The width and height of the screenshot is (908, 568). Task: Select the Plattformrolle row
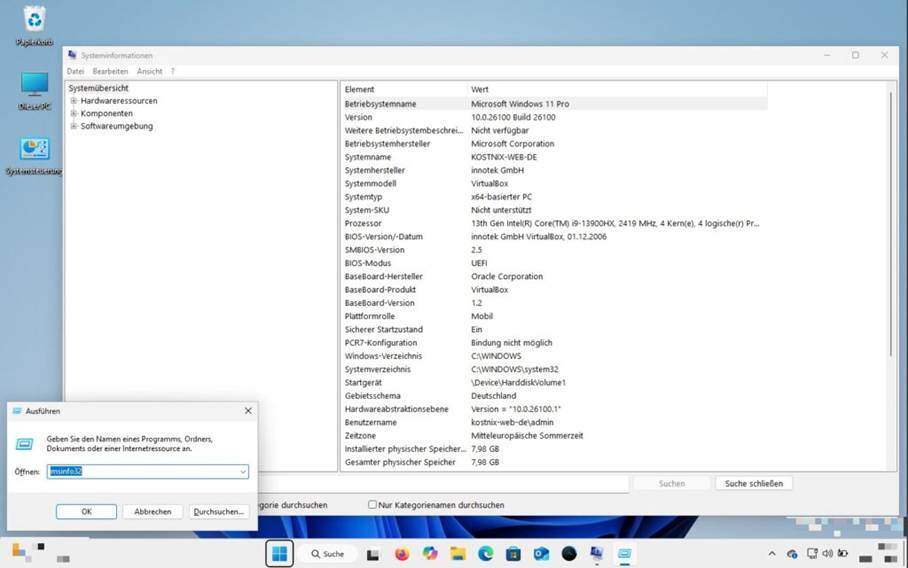(555, 317)
